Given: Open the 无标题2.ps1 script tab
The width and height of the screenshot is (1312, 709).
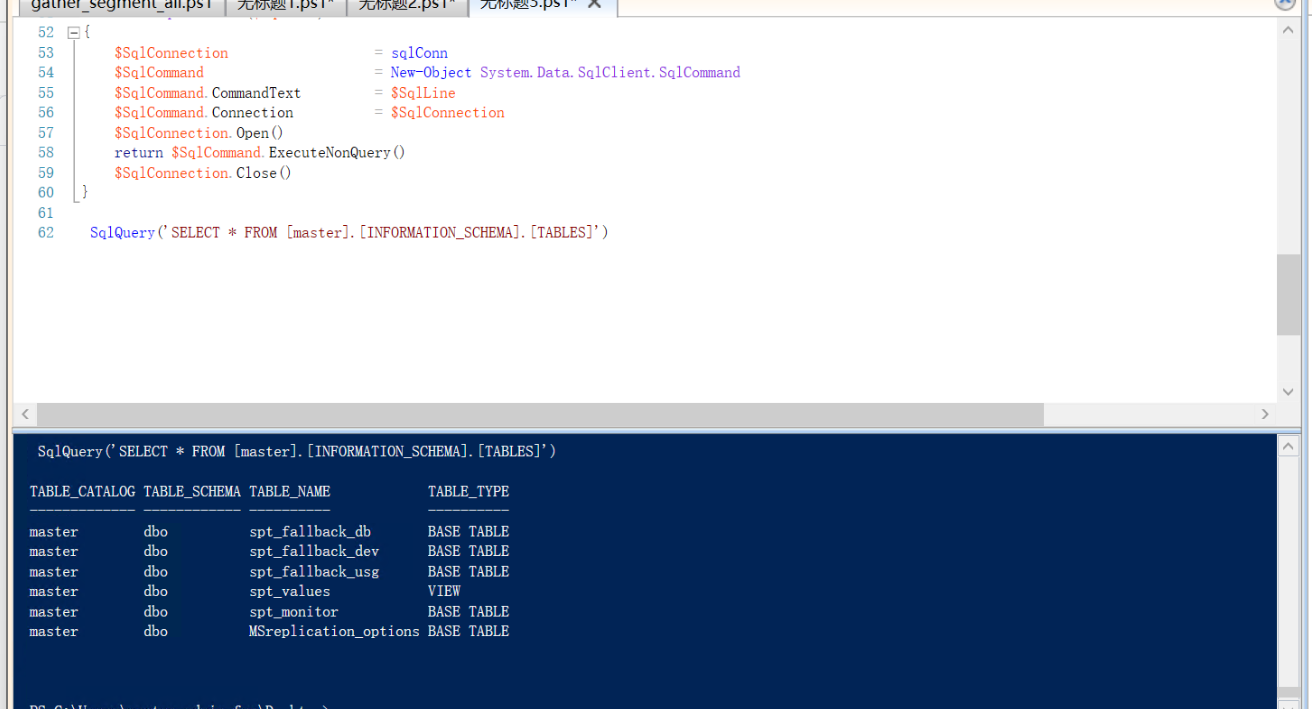Looking at the screenshot, I should click(407, 5).
